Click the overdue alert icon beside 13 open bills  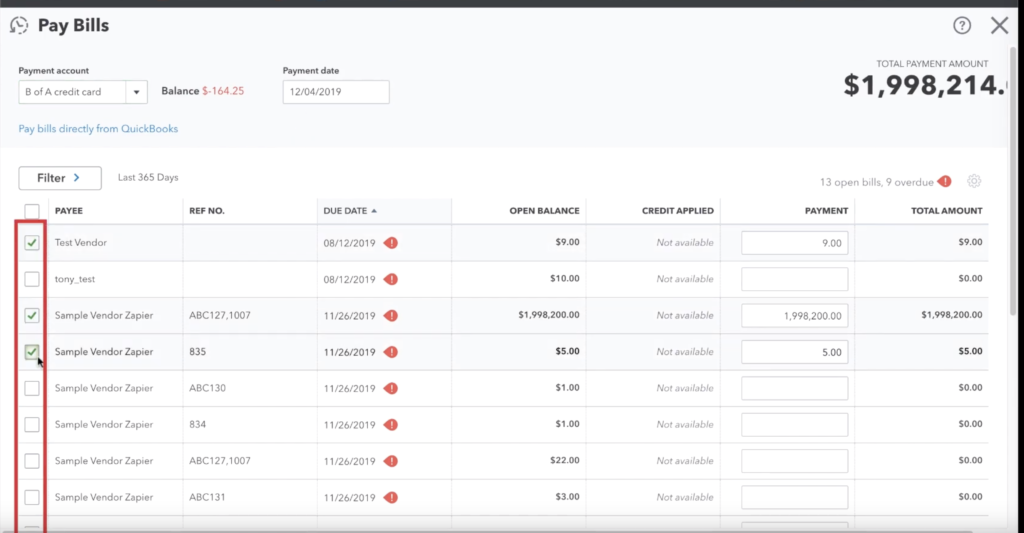point(944,182)
